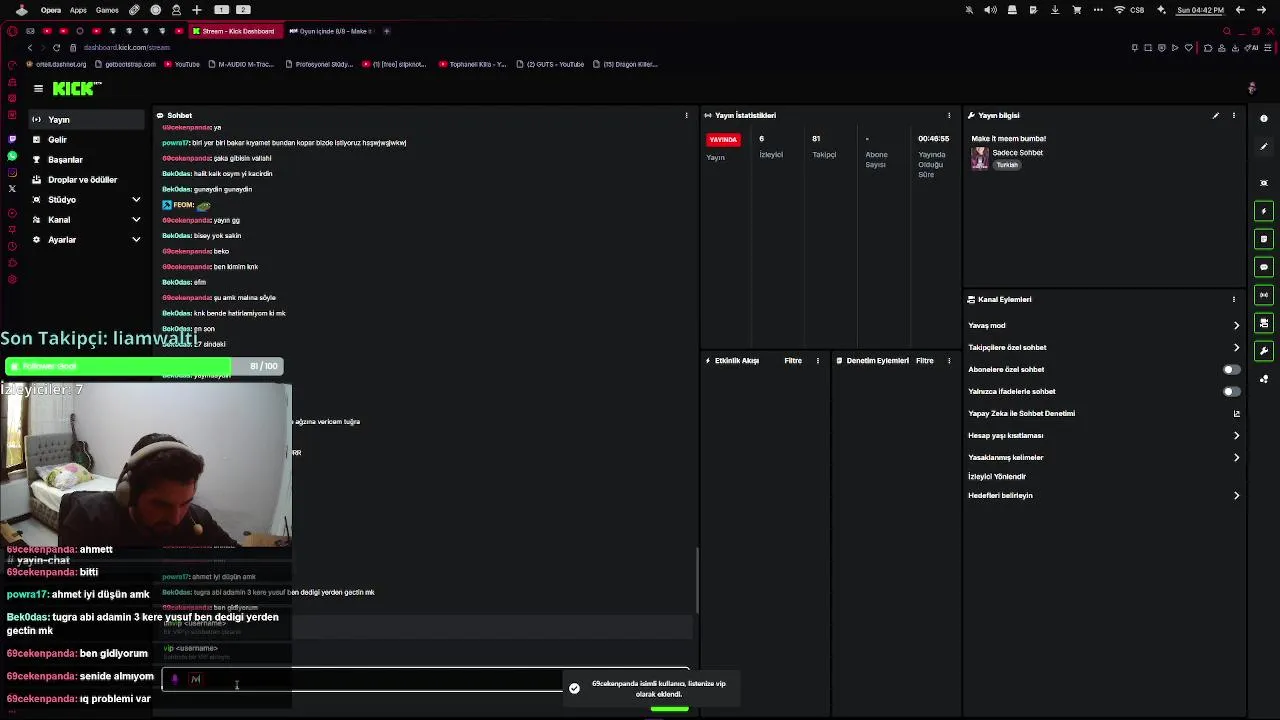Click the channel actions icon above wrench
Viewport: 1280px width, 720px height.
[x=1264, y=323]
